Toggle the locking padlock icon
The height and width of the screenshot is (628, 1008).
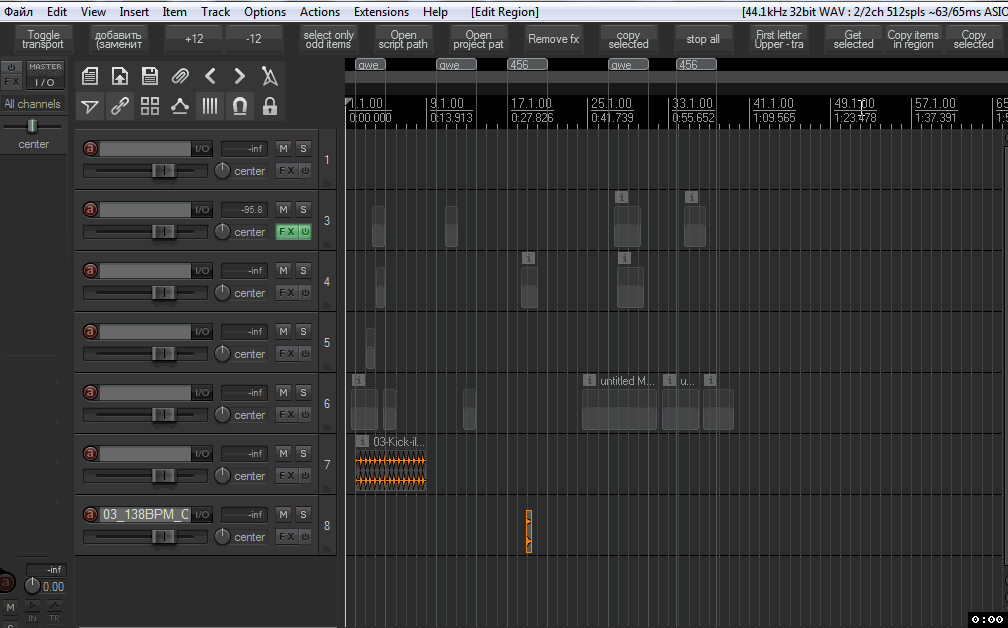(x=270, y=106)
